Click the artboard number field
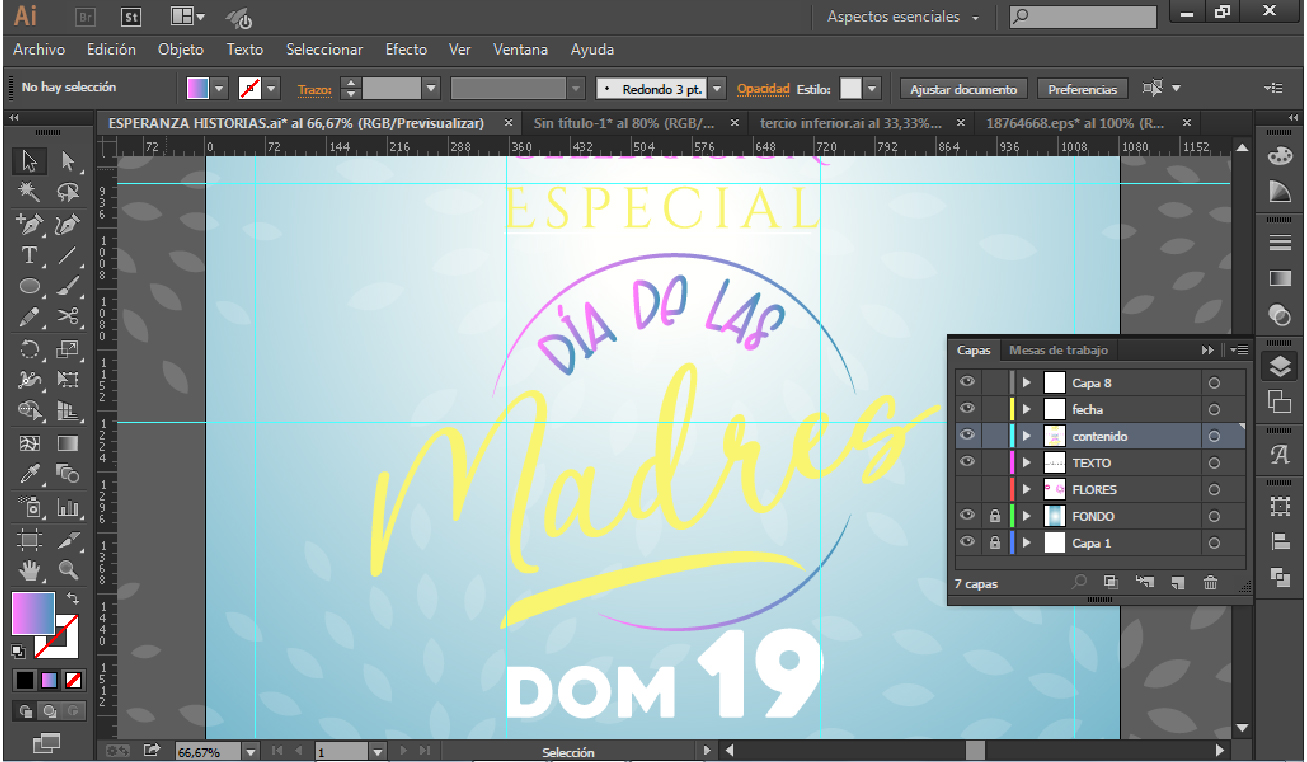 coord(342,751)
